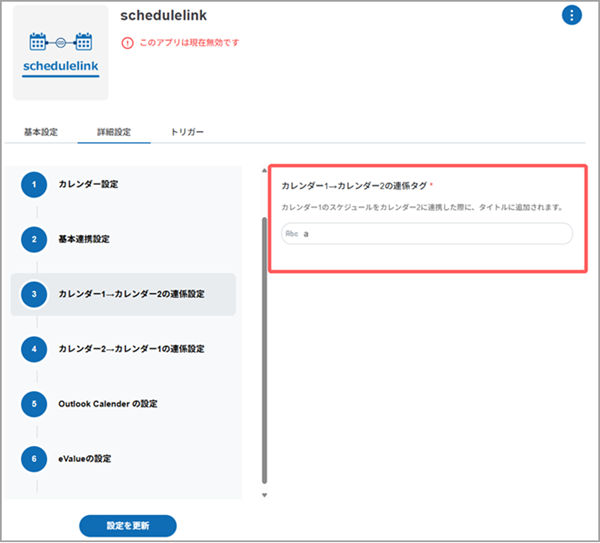Switch to the 詳細設定 tab
Screen dimensions: 600x543
pyautogui.click(x=114, y=132)
